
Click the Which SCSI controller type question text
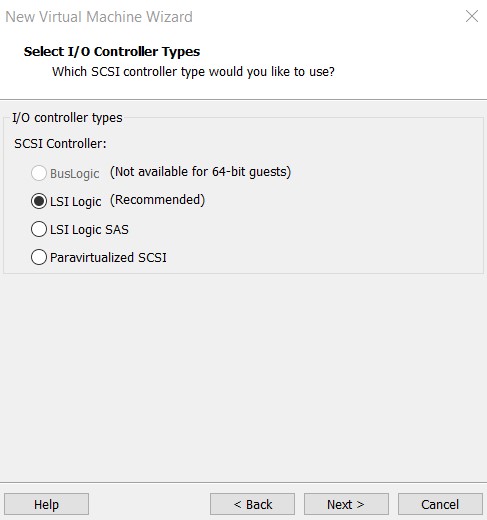193,72
